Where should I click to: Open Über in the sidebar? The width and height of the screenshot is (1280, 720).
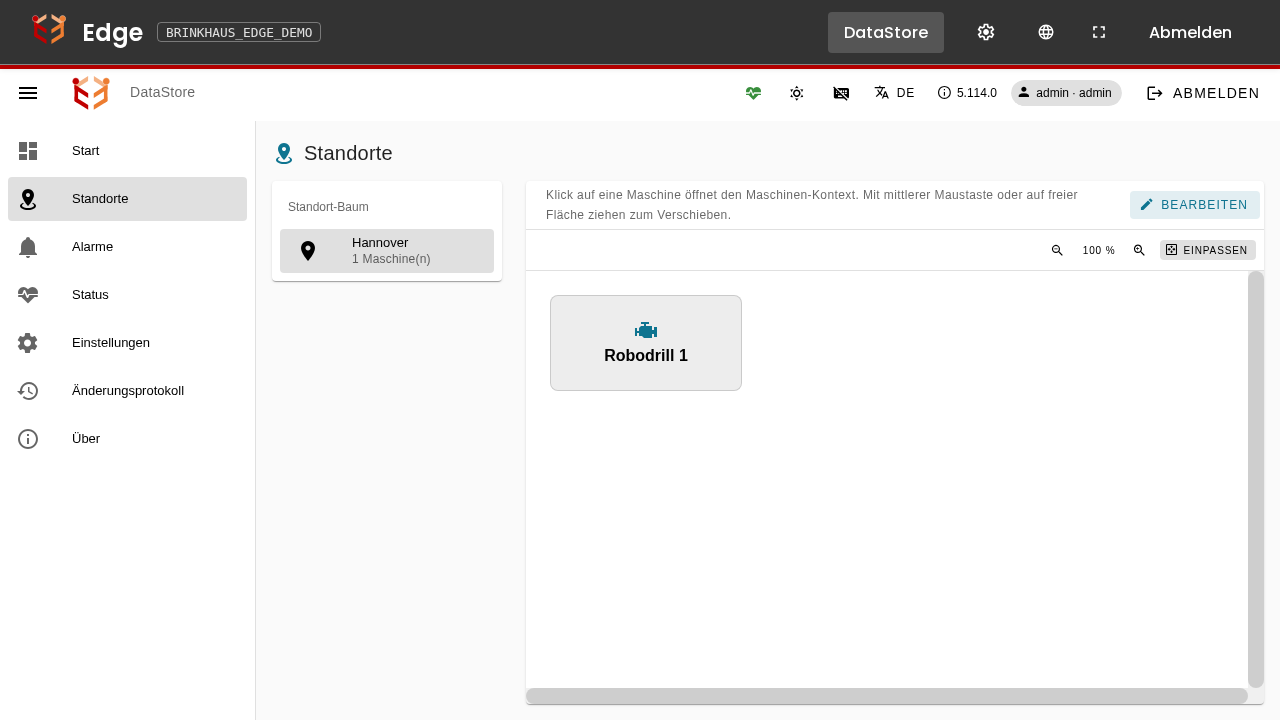tap(127, 439)
